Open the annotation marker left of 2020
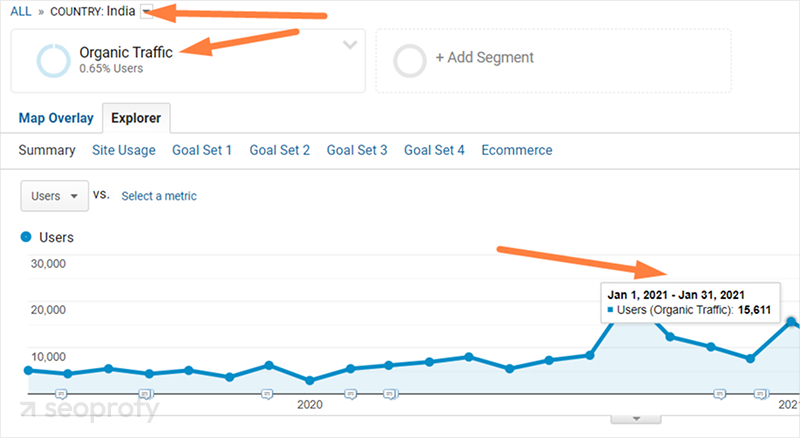 click(267, 395)
